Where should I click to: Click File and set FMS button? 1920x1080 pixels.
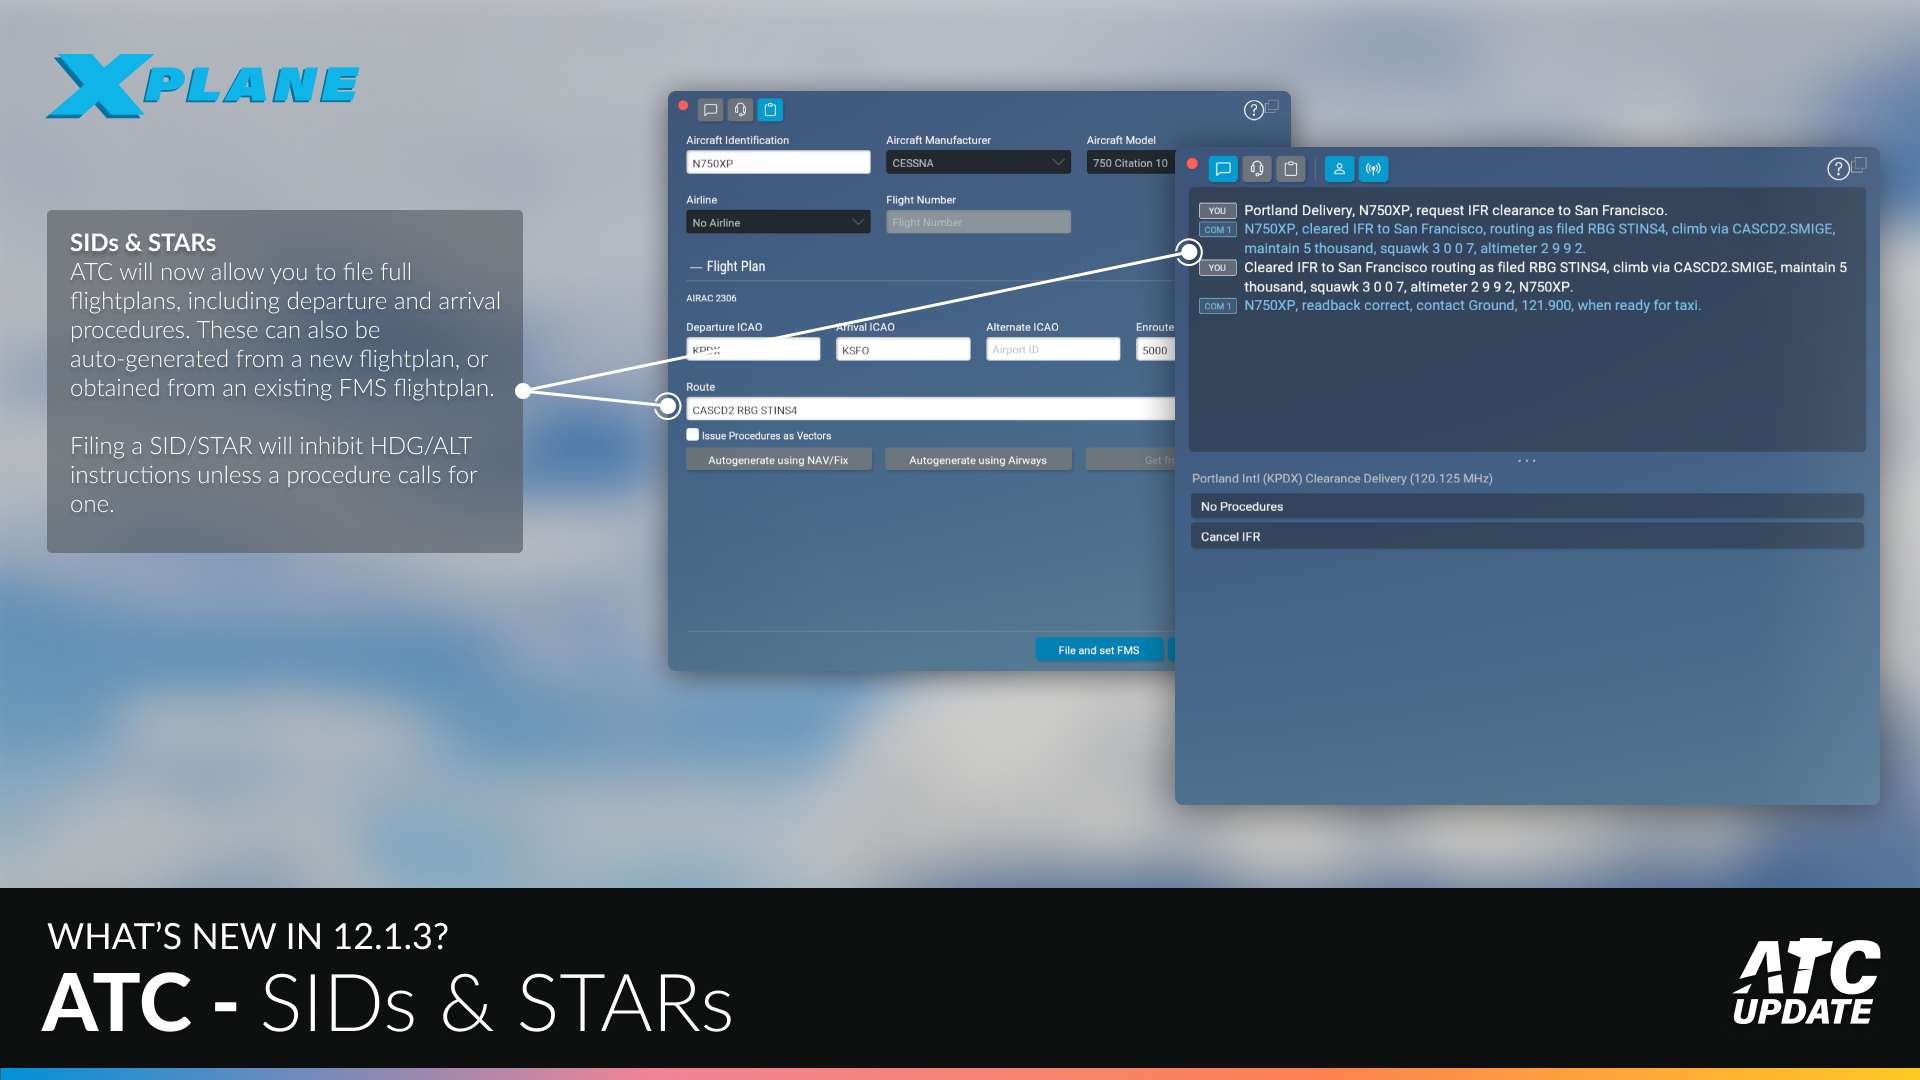tap(1100, 650)
